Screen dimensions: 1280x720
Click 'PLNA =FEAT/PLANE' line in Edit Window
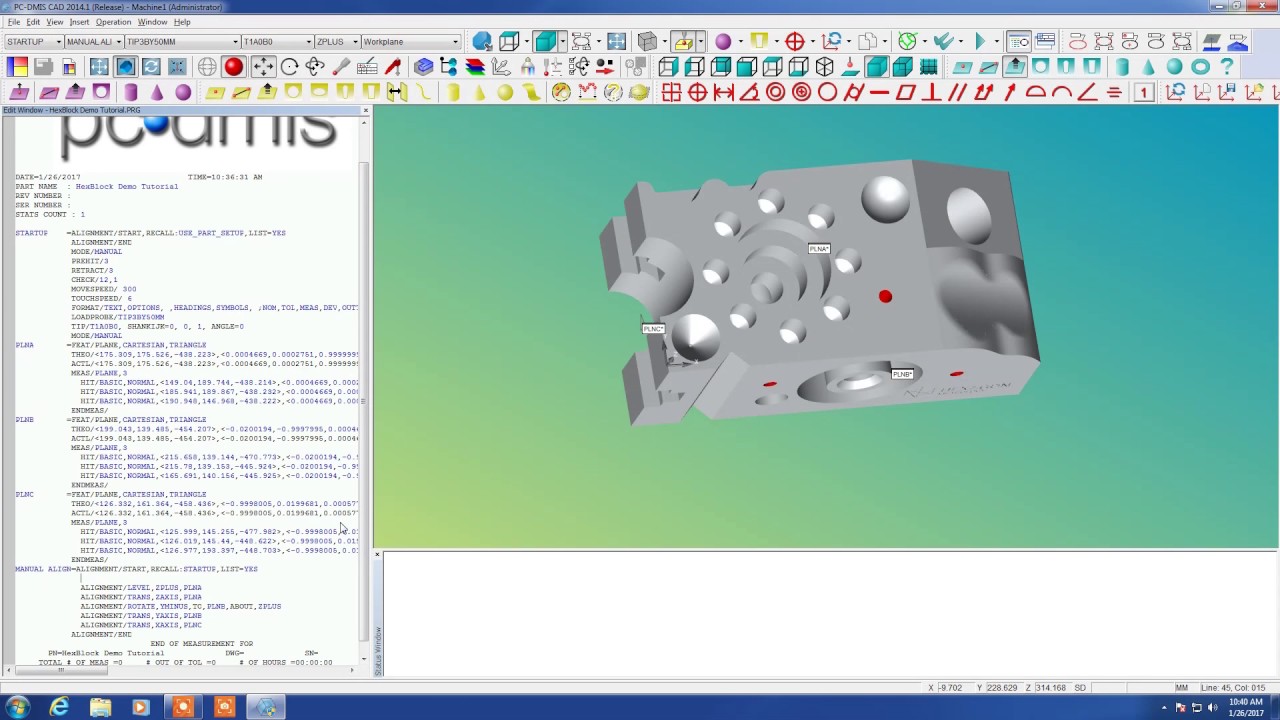point(111,345)
